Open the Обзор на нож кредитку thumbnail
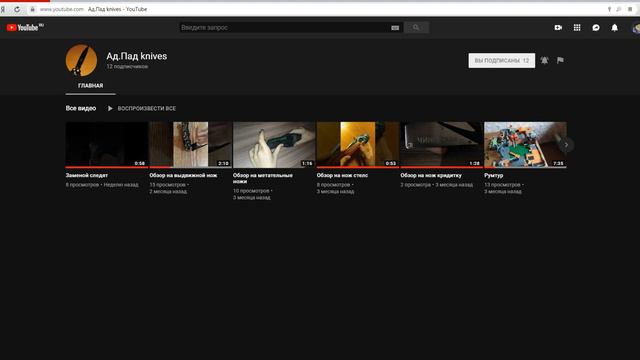 tap(441, 144)
